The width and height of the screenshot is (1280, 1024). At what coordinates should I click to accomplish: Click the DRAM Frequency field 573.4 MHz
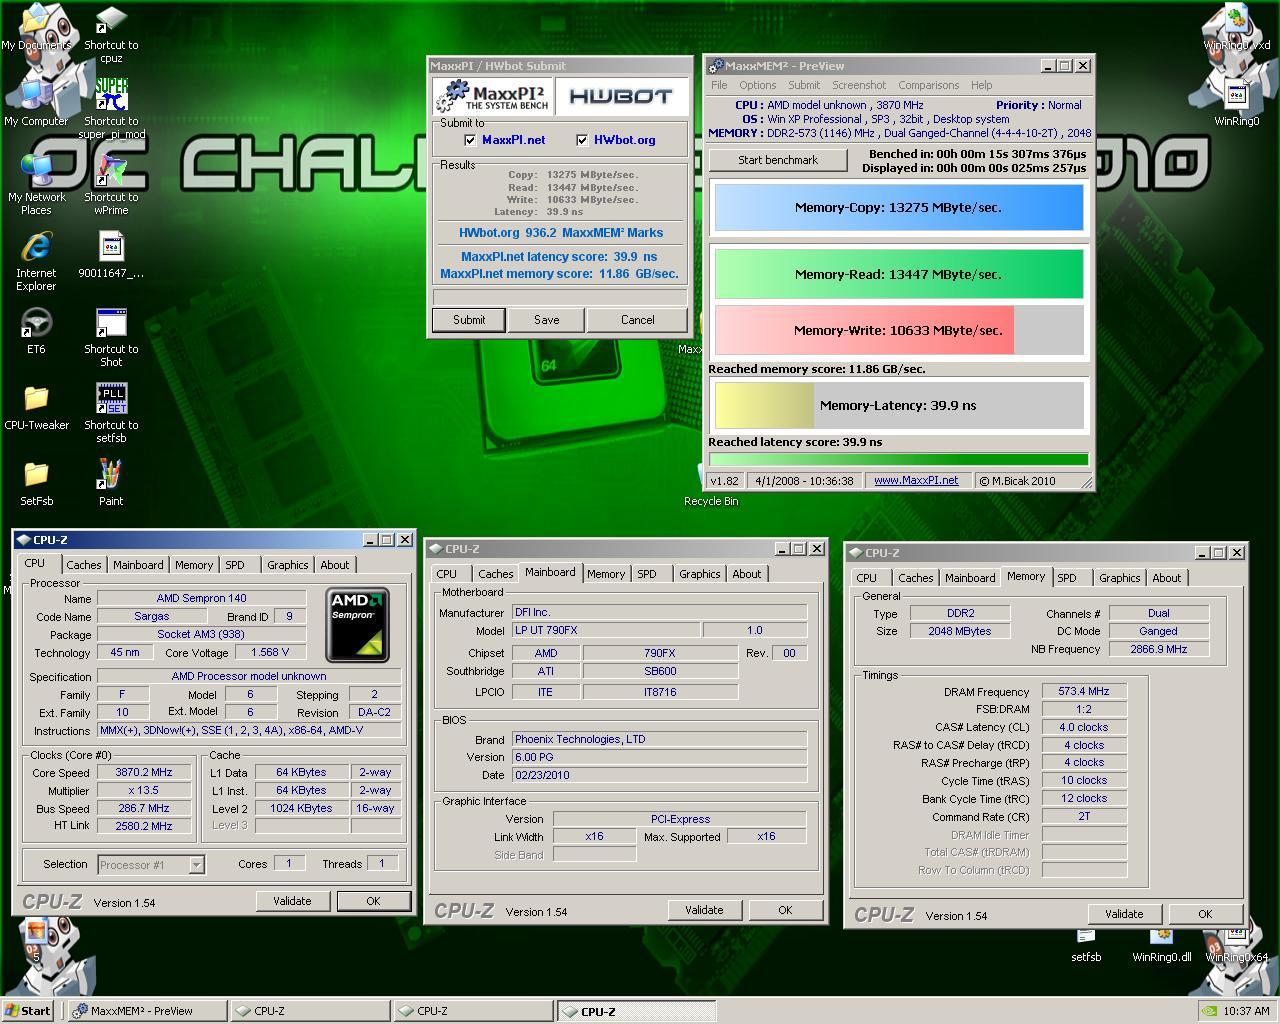[x=1084, y=691]
